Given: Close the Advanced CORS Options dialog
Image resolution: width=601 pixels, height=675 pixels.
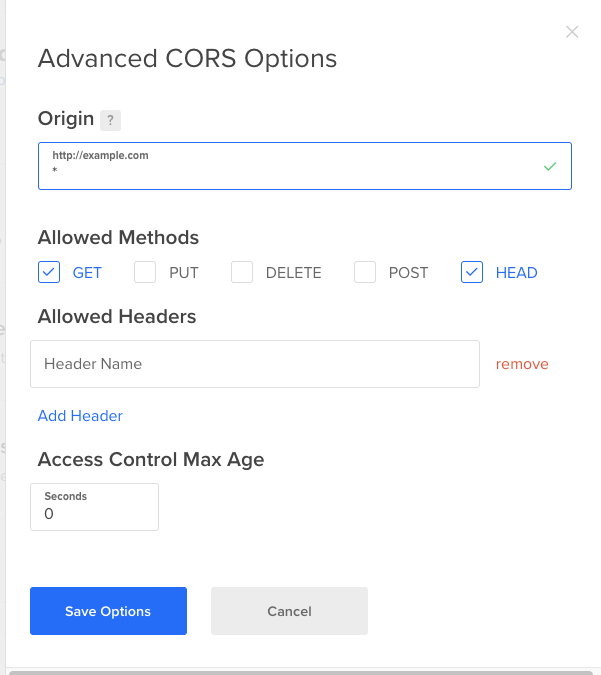Looking at the screenshot, I should pos(572,32).
